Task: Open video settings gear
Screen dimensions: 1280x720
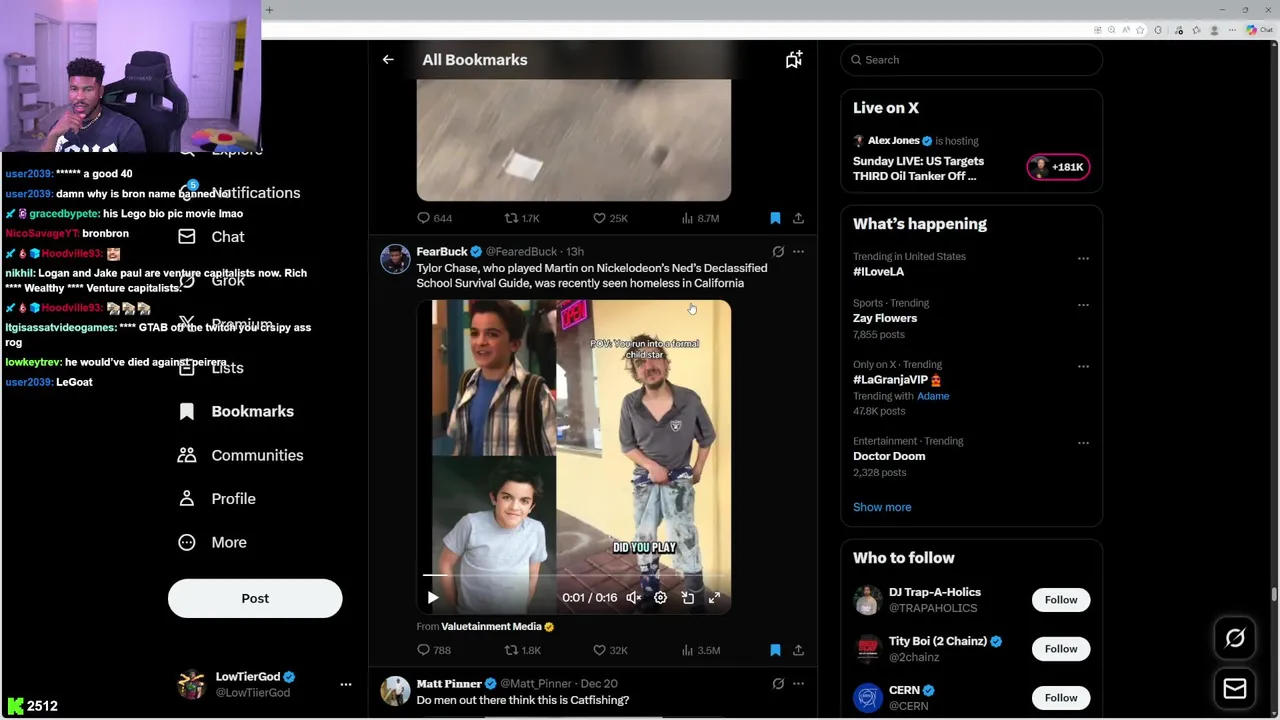Action: click(x=660, y=598)
